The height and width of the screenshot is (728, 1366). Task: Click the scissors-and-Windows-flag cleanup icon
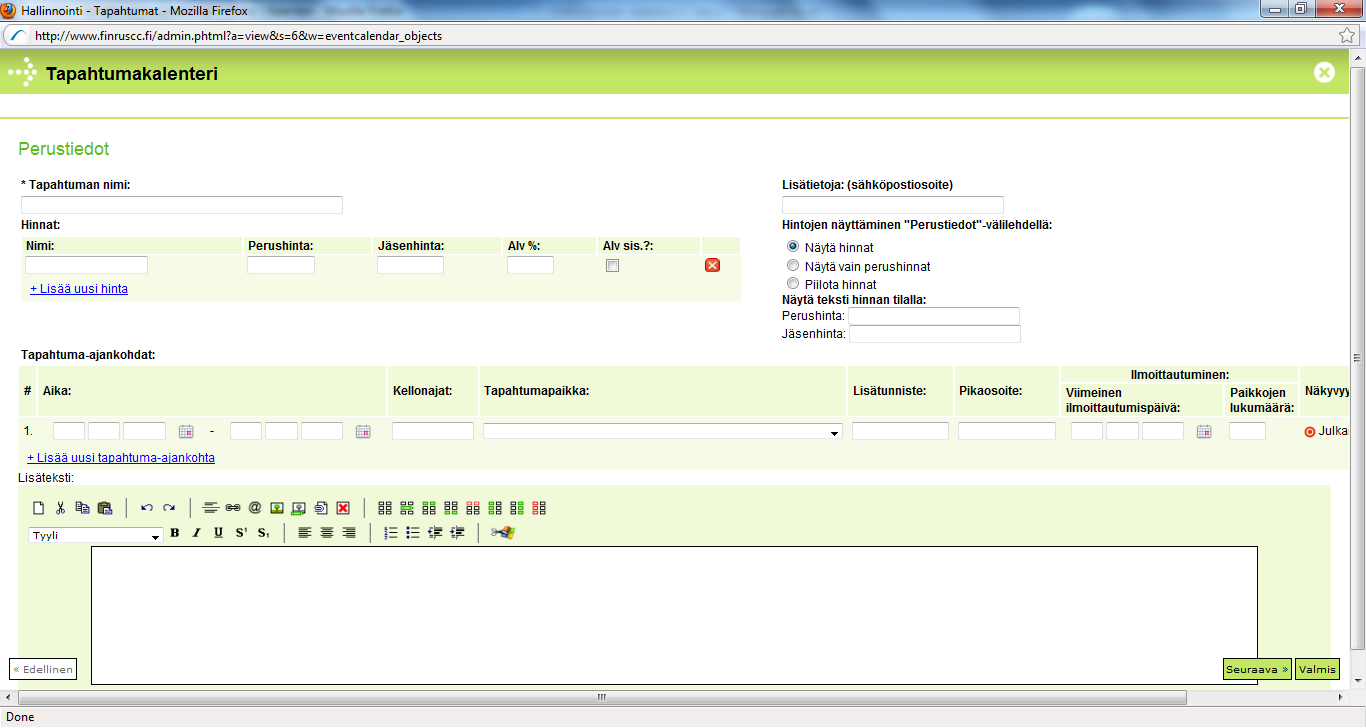(x=502, y=533)
